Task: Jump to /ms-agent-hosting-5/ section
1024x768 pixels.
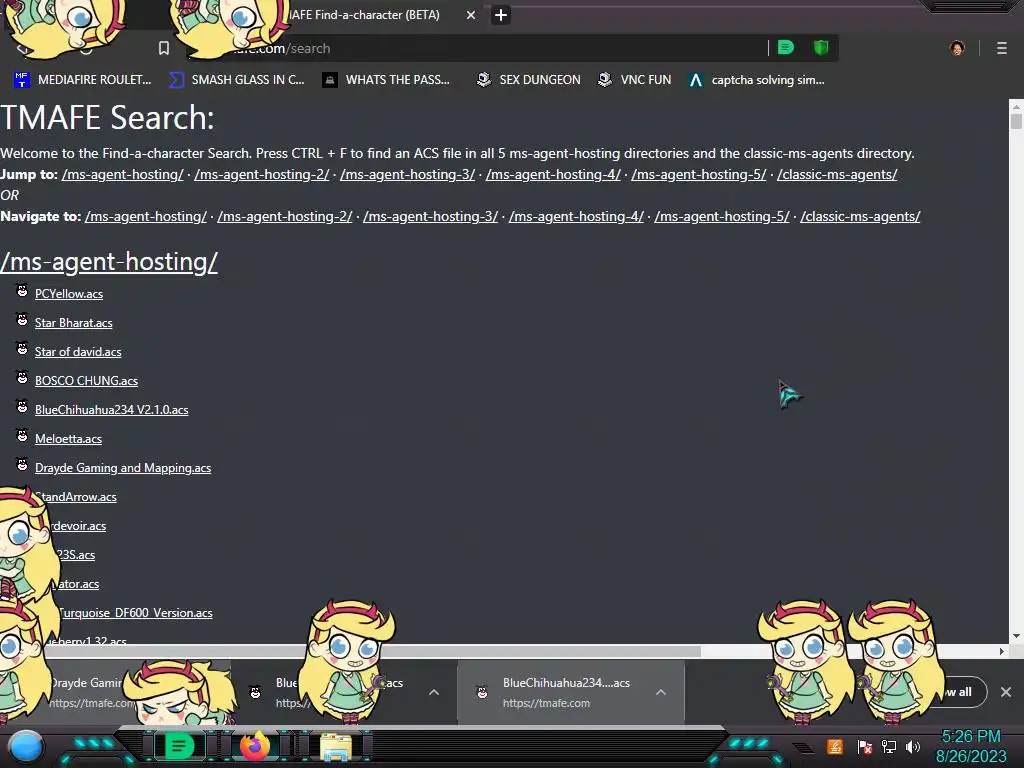Action: click(x=699, y=174)
